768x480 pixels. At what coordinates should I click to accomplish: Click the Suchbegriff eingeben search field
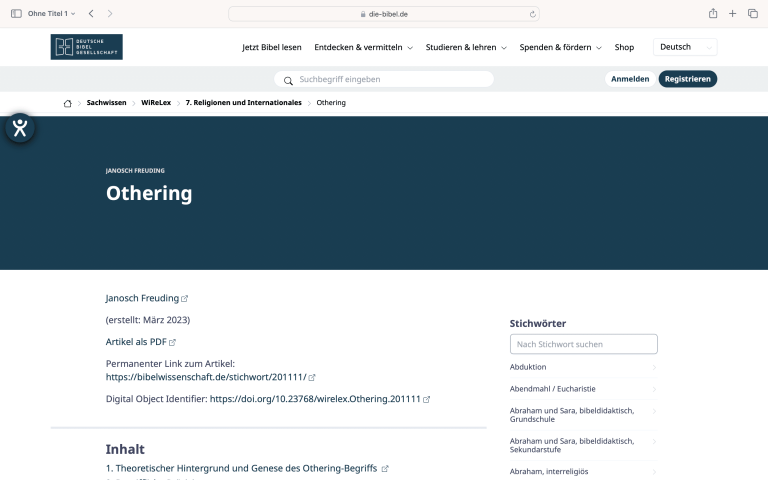(x=390, y=79)
